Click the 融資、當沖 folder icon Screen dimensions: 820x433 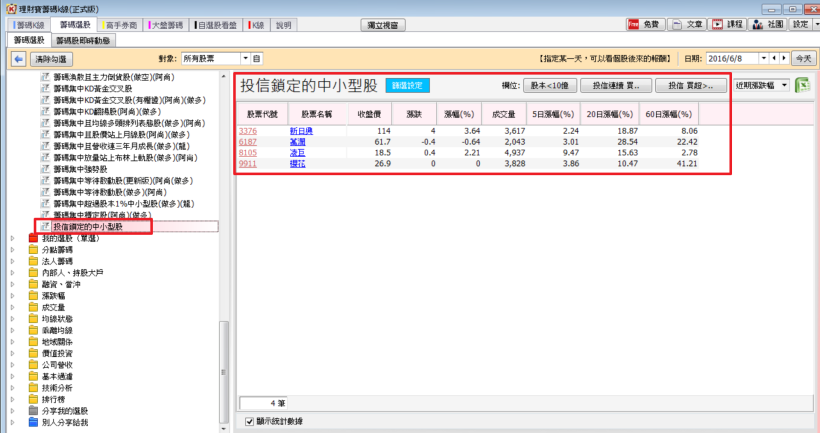pyautogui.click(x=33, y=284)
